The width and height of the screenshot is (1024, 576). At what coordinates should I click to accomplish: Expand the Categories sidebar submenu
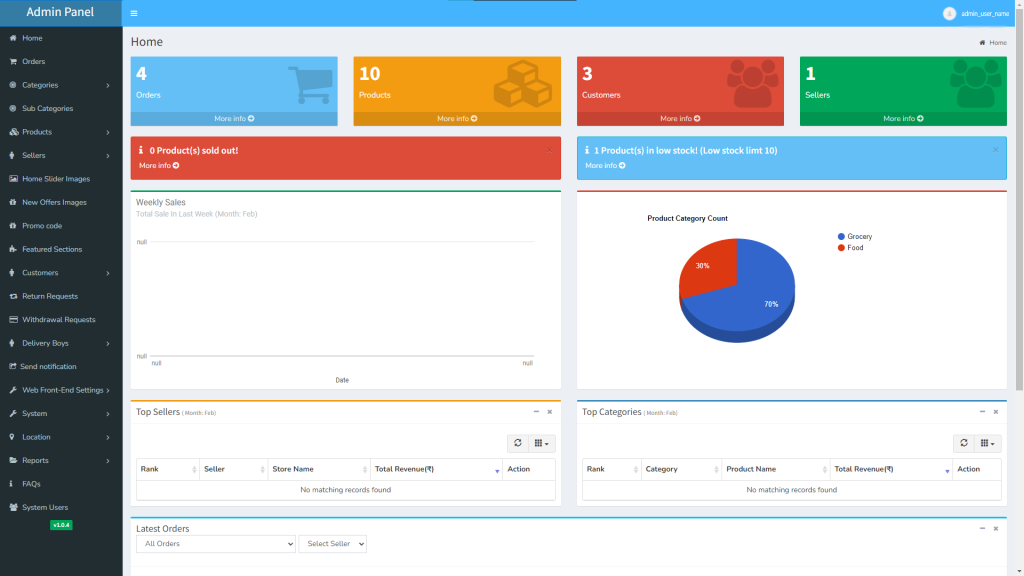pyautogui.click(x=40, y=84)
